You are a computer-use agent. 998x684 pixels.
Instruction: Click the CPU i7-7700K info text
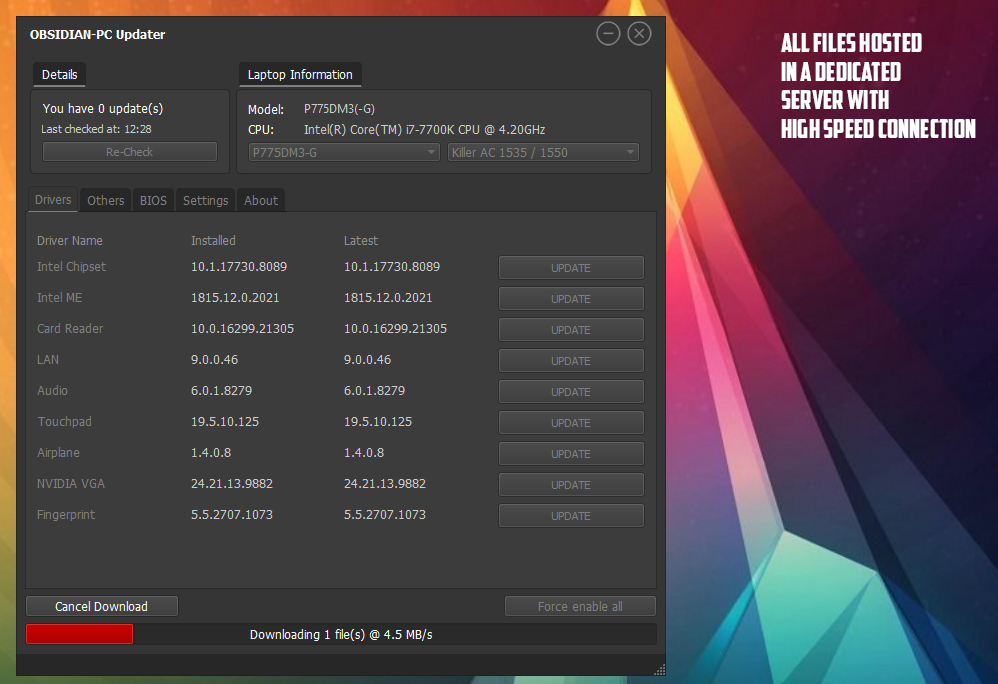(x=425, y=130)
